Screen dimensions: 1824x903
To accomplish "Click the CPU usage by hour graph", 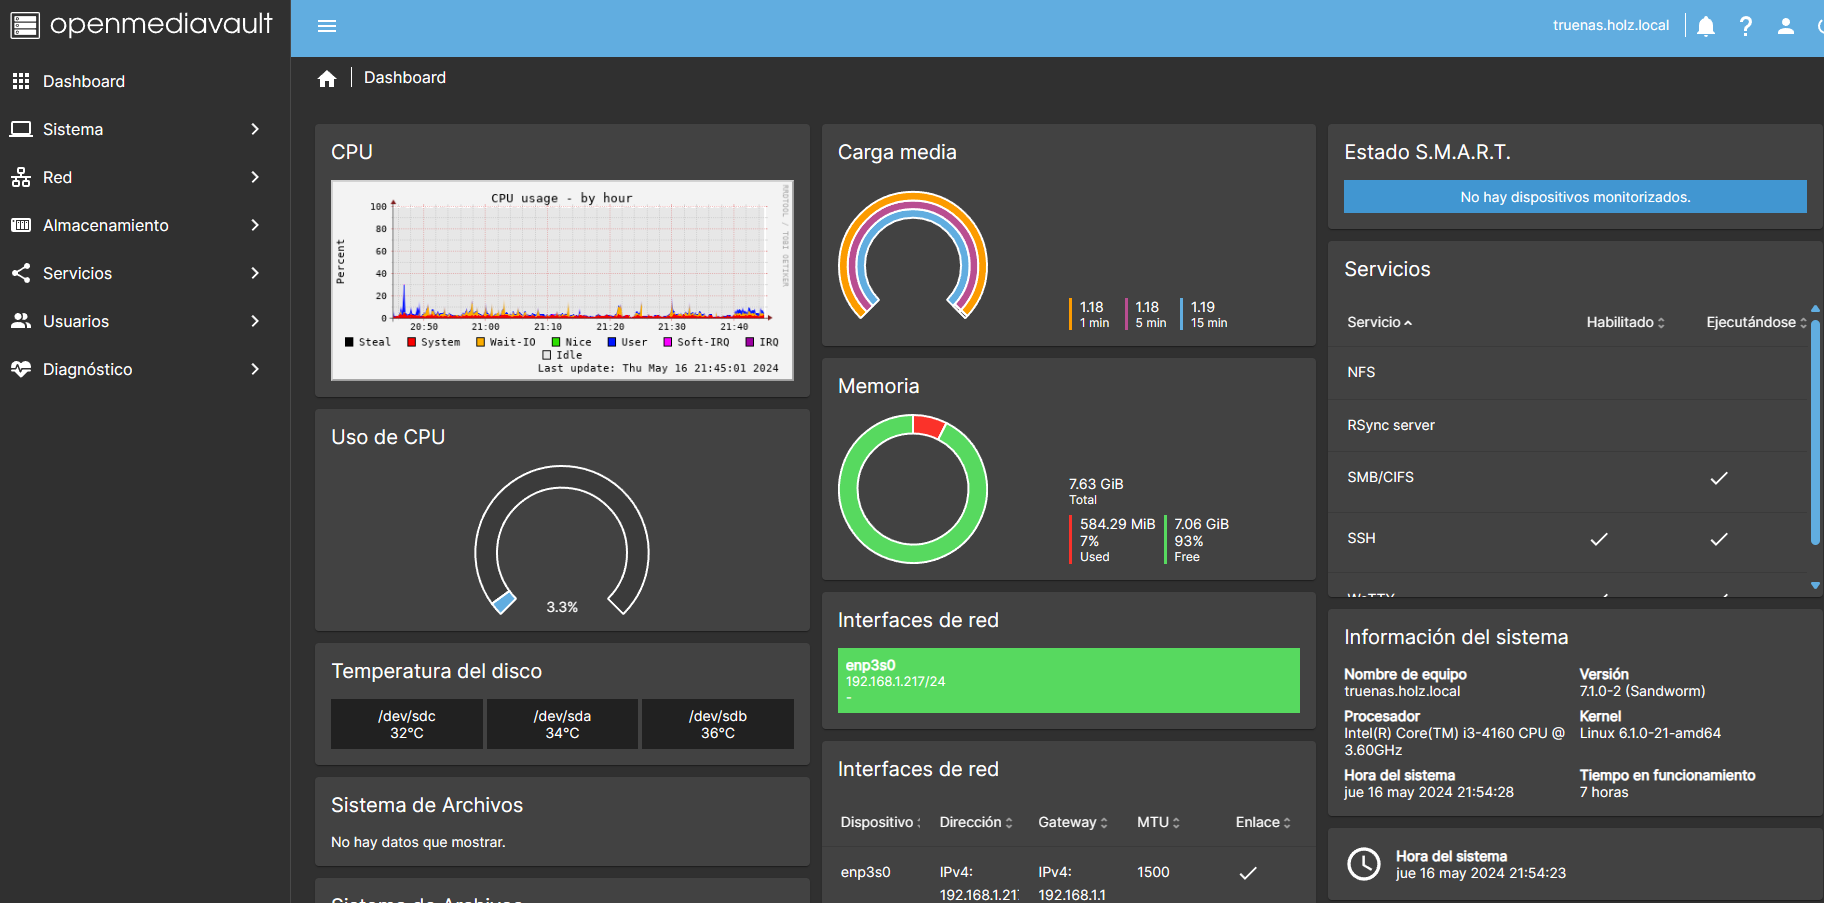I will coord(562,280).
